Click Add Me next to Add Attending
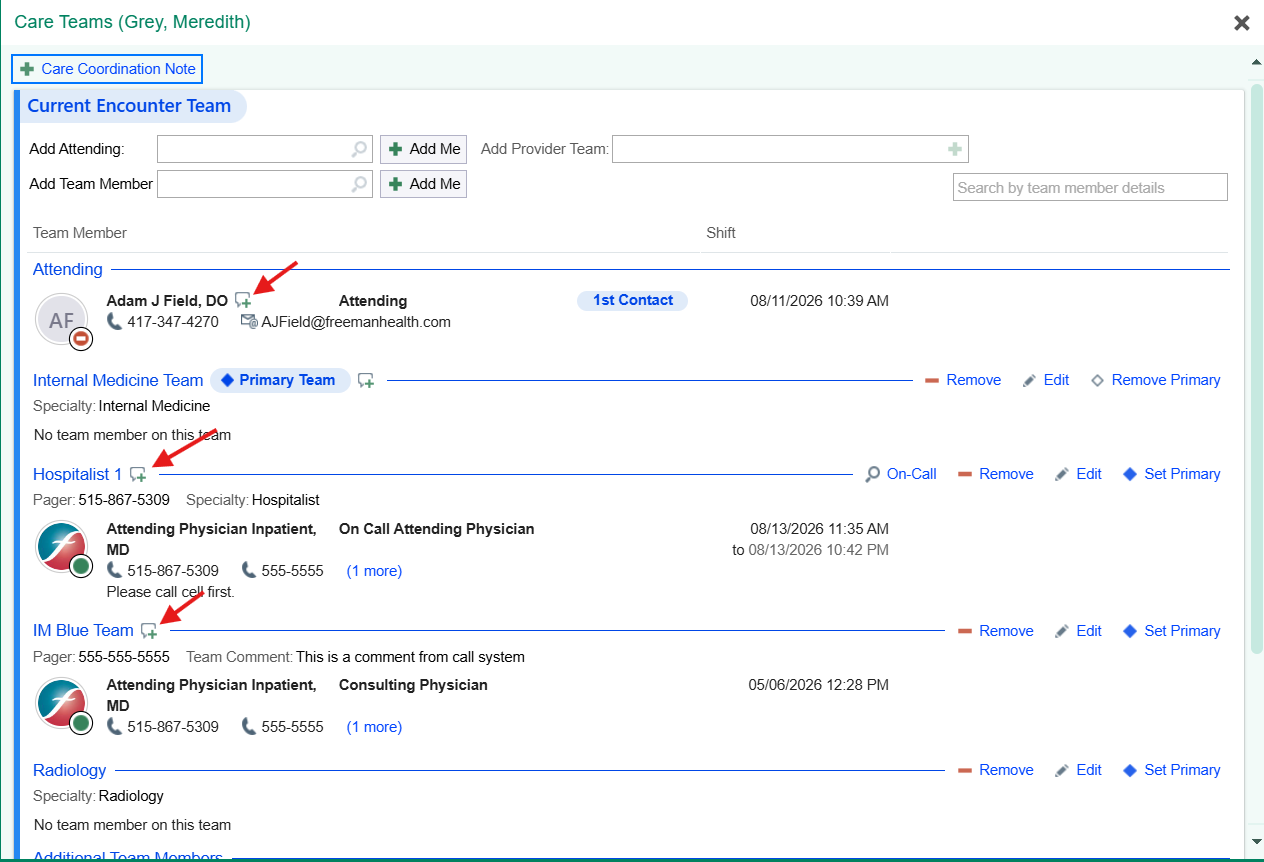The width and height of the screenshot is (1264, 862). (x=424, y=149)
